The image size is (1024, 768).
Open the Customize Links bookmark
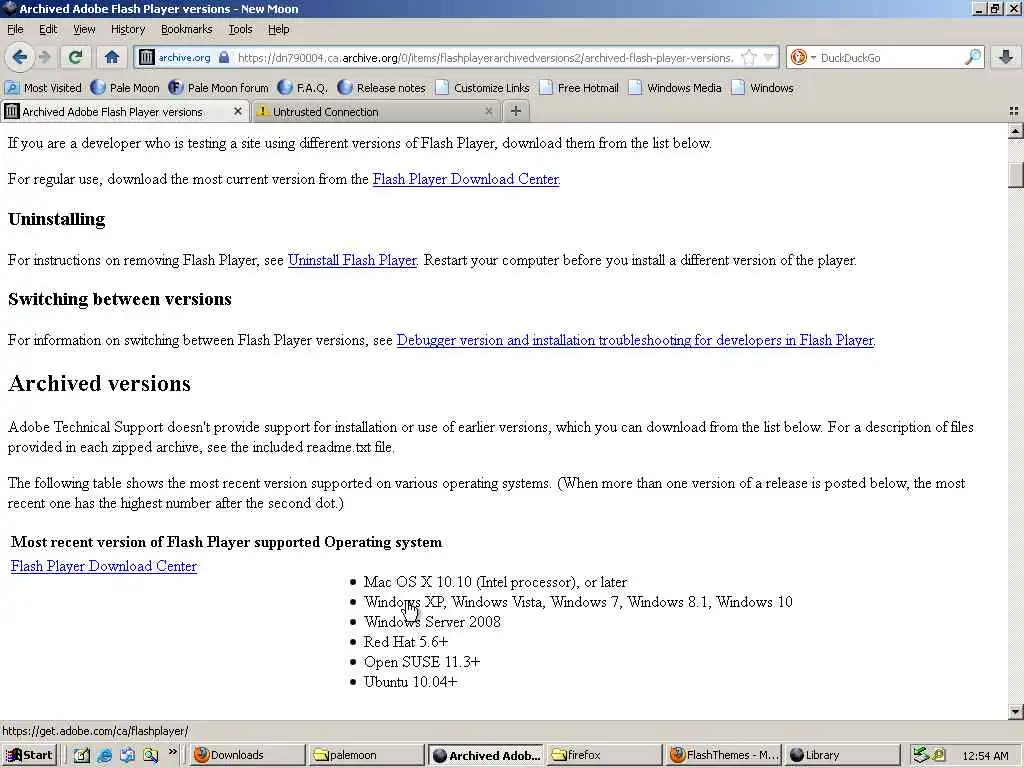tap(482, 88)
